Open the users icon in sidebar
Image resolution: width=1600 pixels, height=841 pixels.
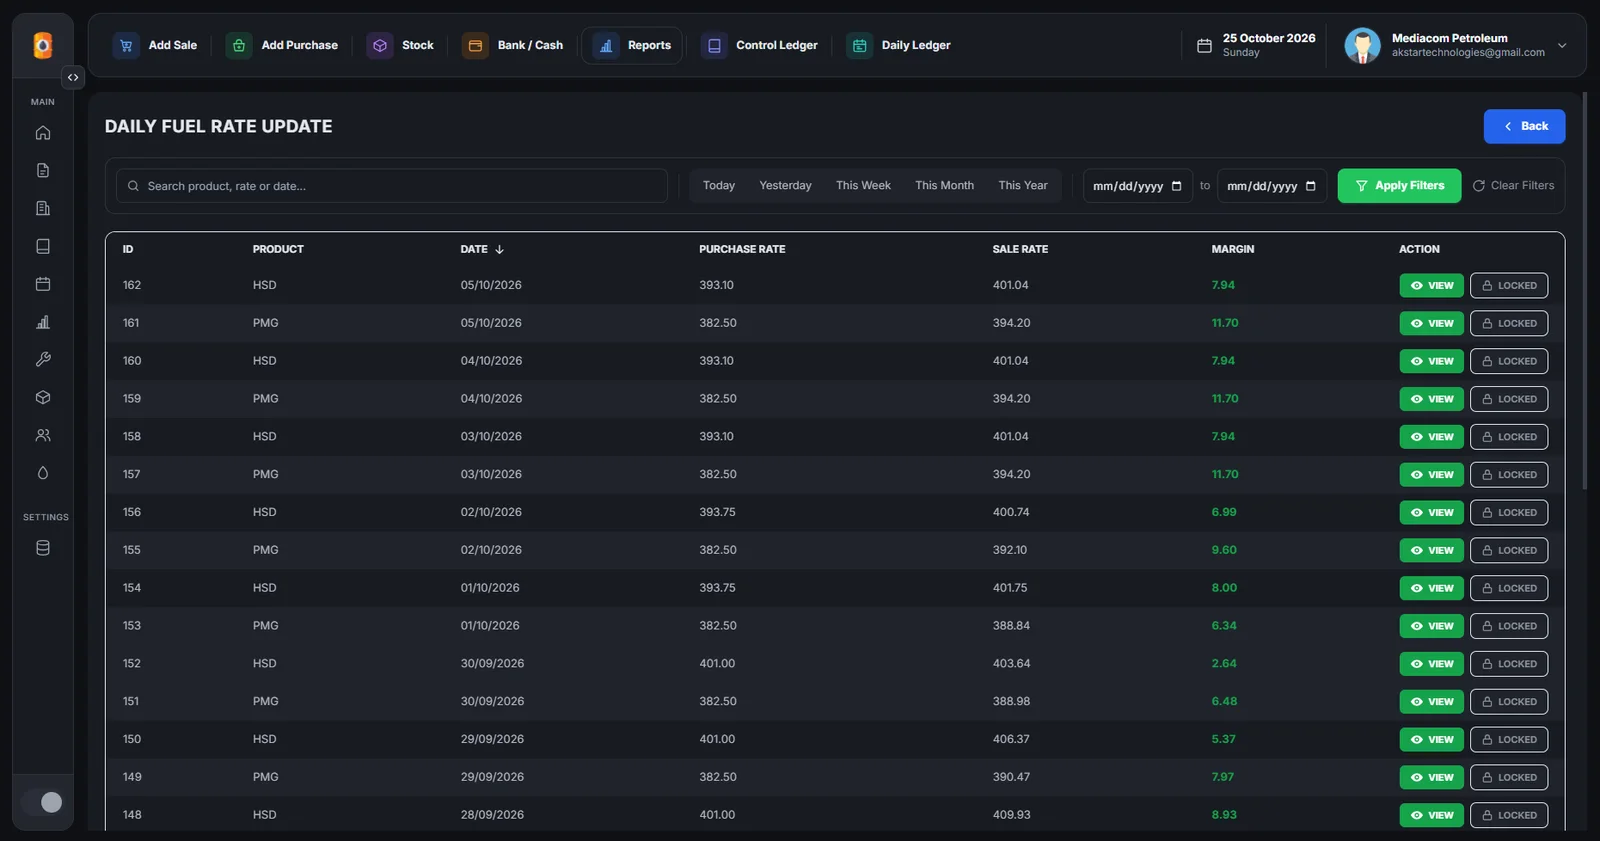tap(43, 436)
